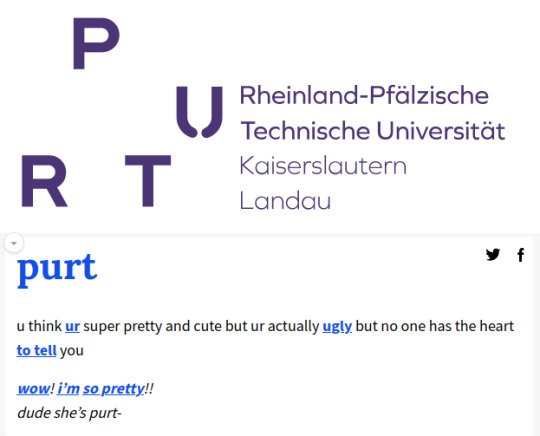
Task: Open the 'wow' example link
Action: click(x=34, y=388)
